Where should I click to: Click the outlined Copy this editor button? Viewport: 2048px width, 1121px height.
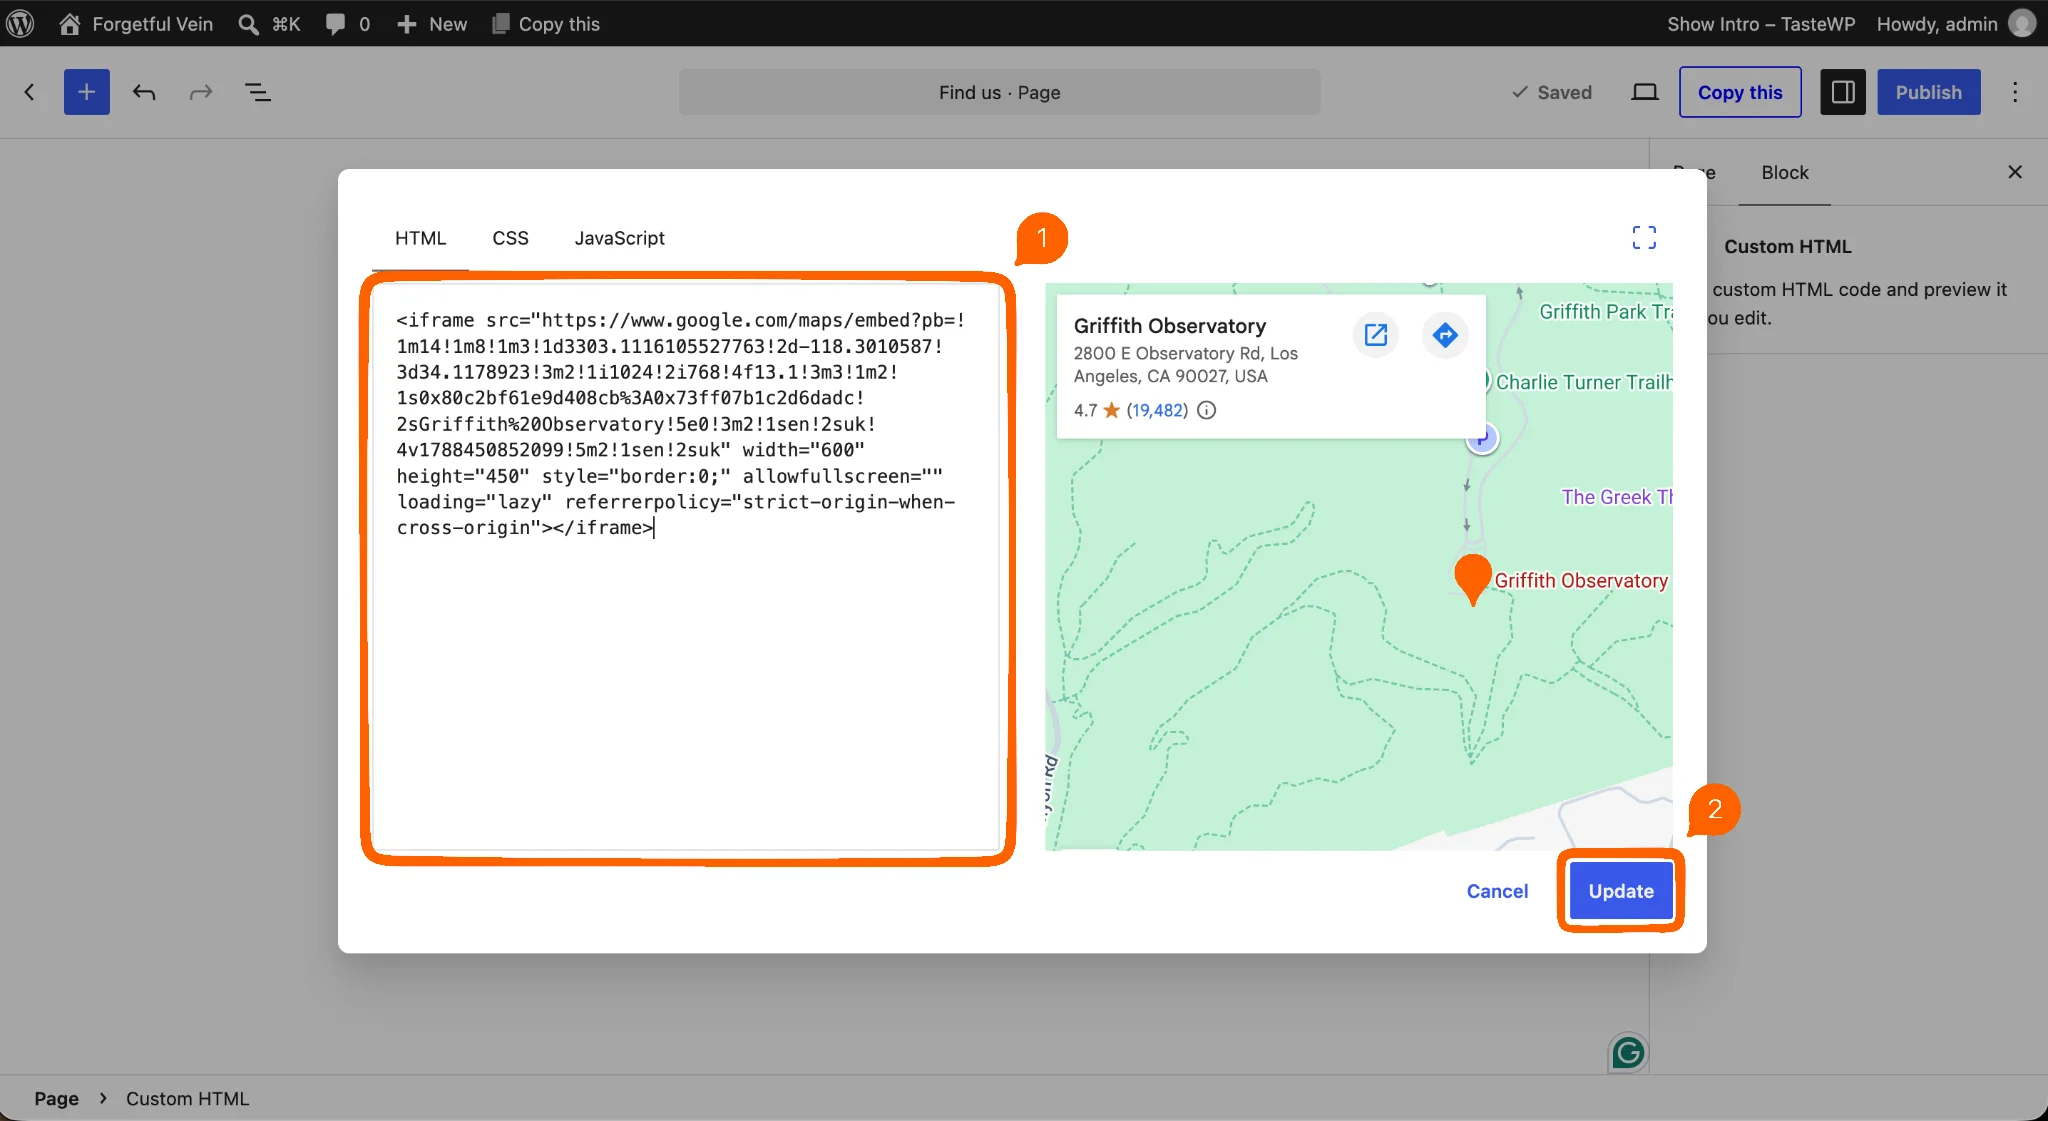(x=1740, y=92)
